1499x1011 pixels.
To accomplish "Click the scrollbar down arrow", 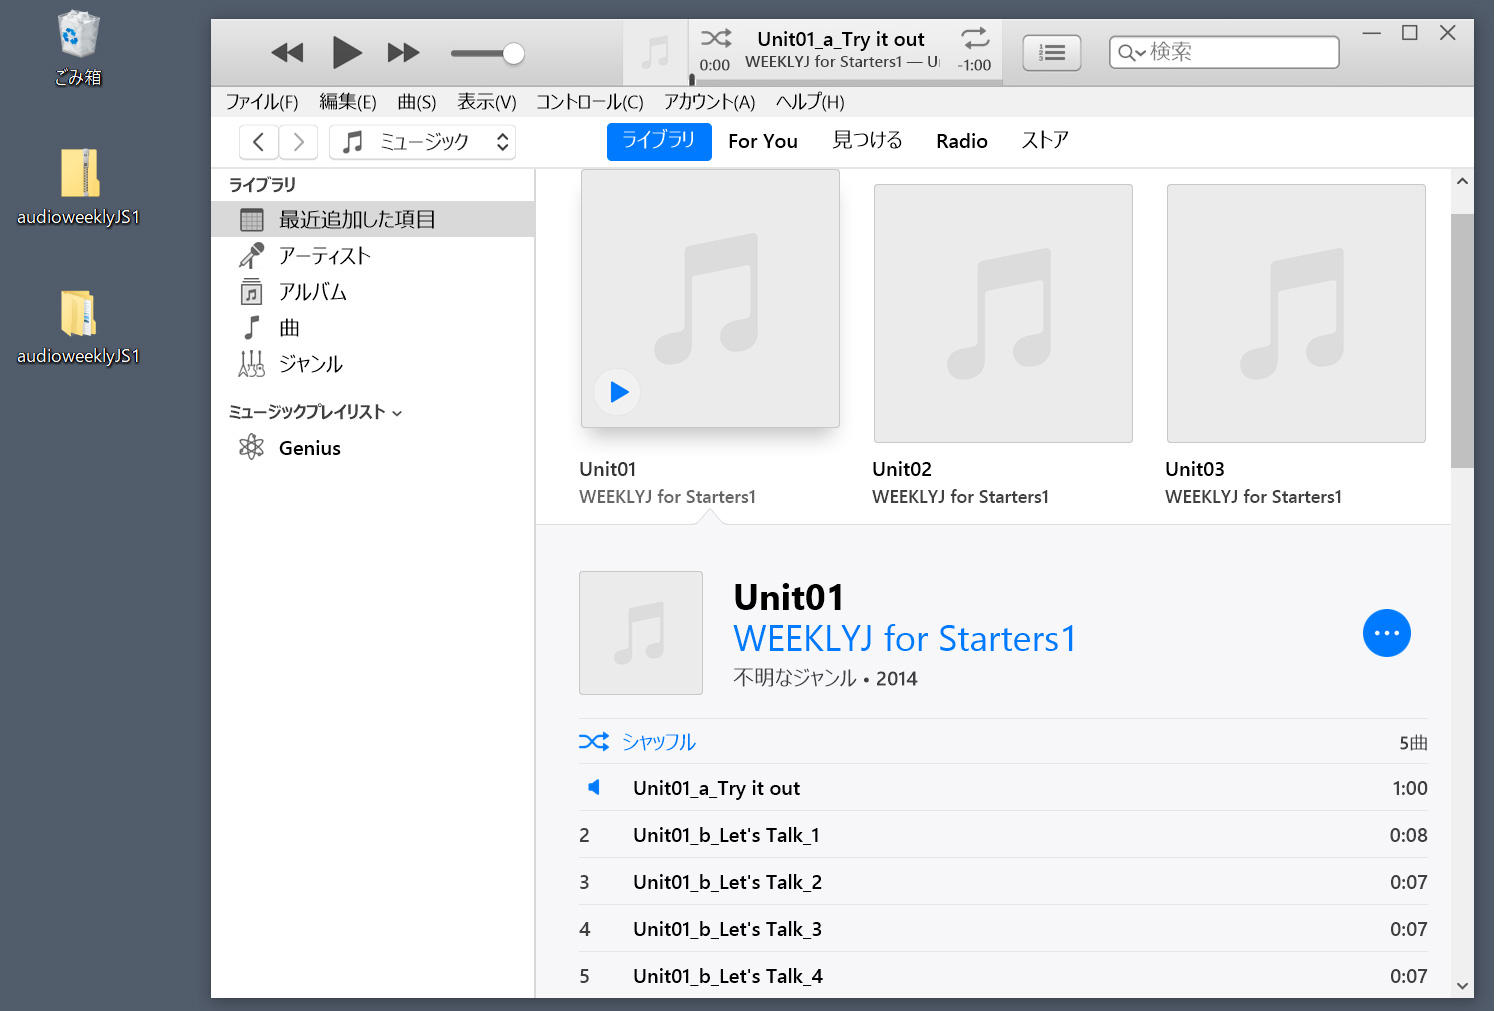I will [1462, 986].
